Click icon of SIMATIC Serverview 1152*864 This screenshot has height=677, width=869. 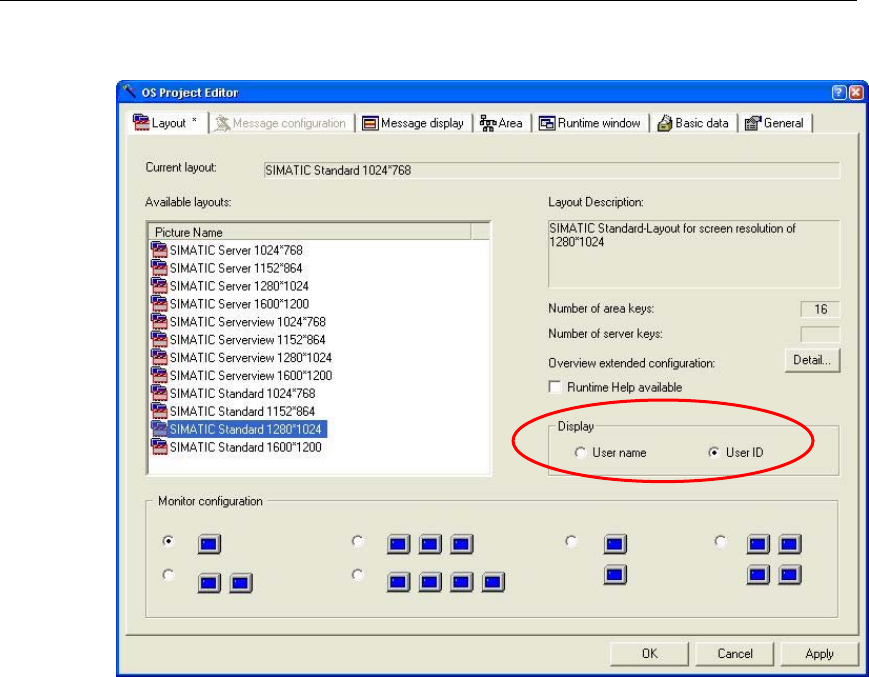(159, 340)
